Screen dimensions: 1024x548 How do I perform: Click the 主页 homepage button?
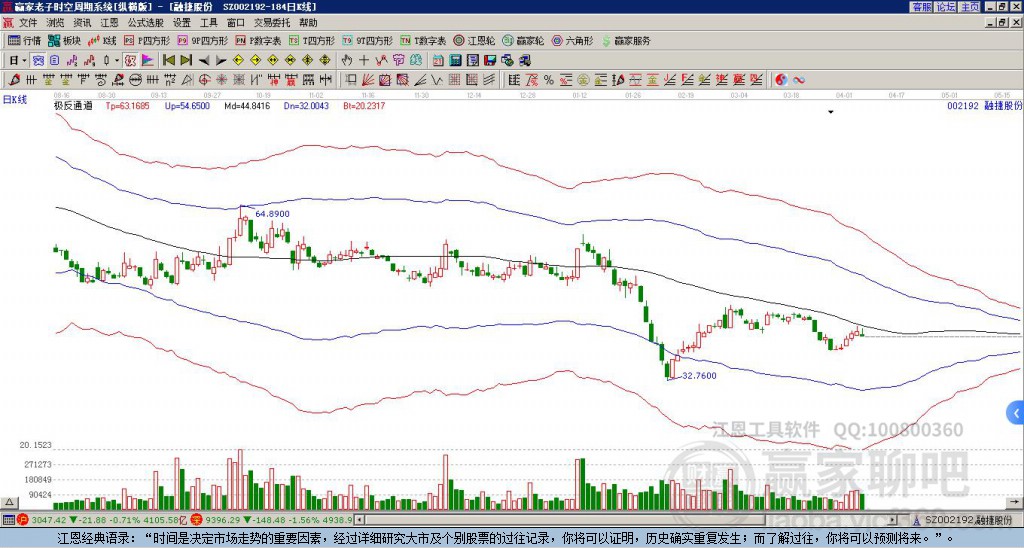969,6
